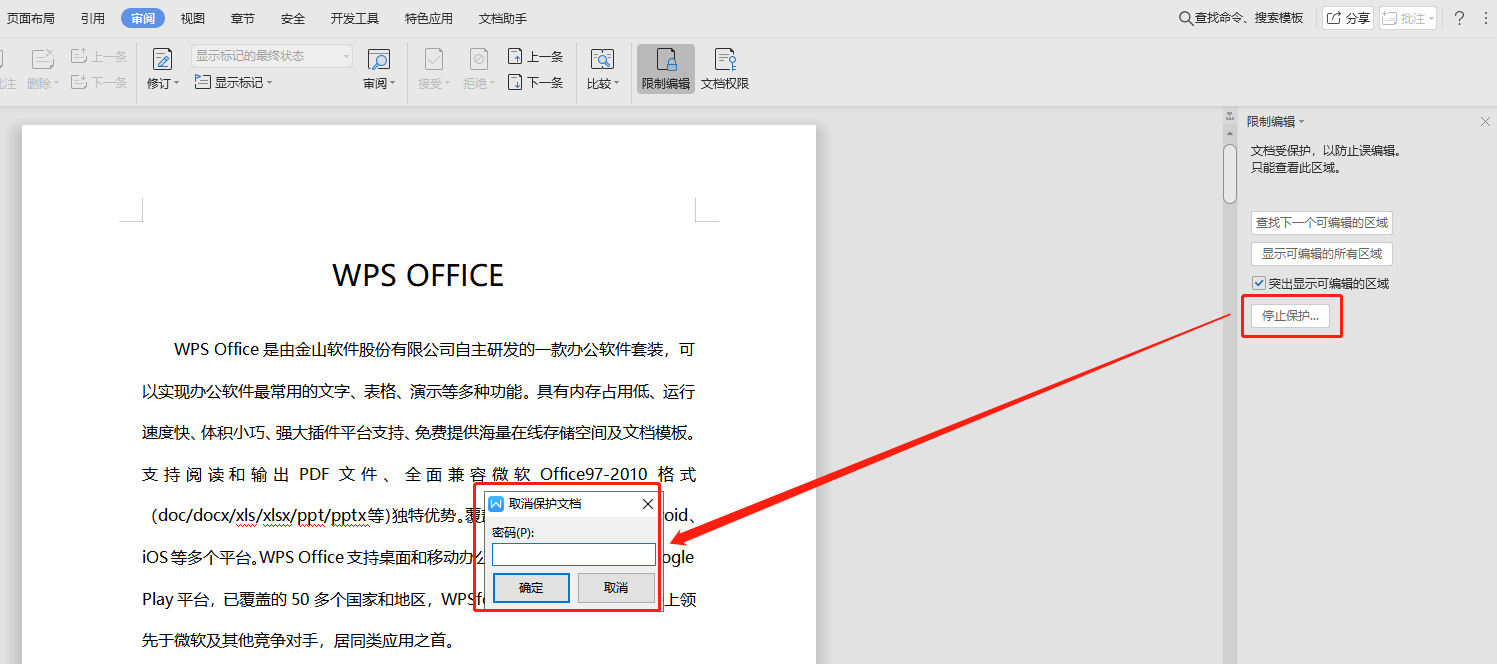This screenshot has height=664, width=1497.
Task: Click the WPS icon in dialog title
Action: pos(496,504)
